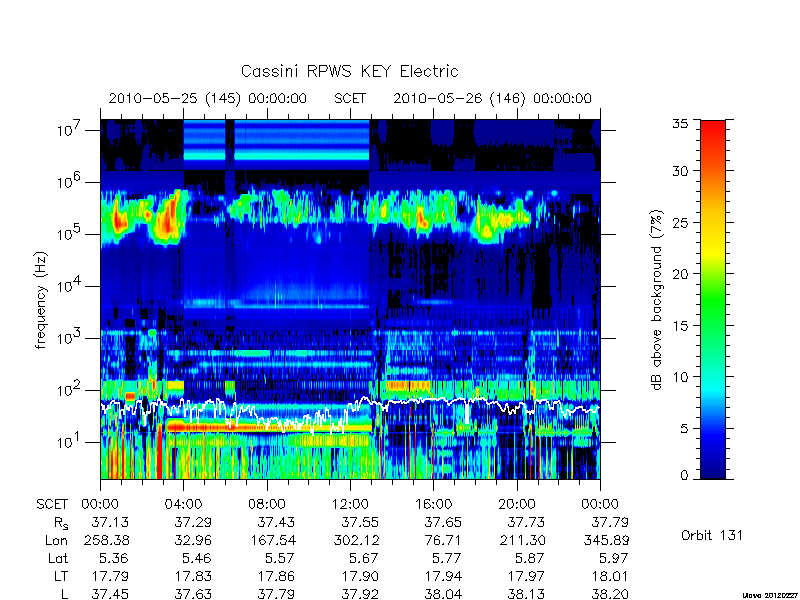The image size is (800, 600).
Task: Click the Lat value 5.36
Action: [115, 558]
